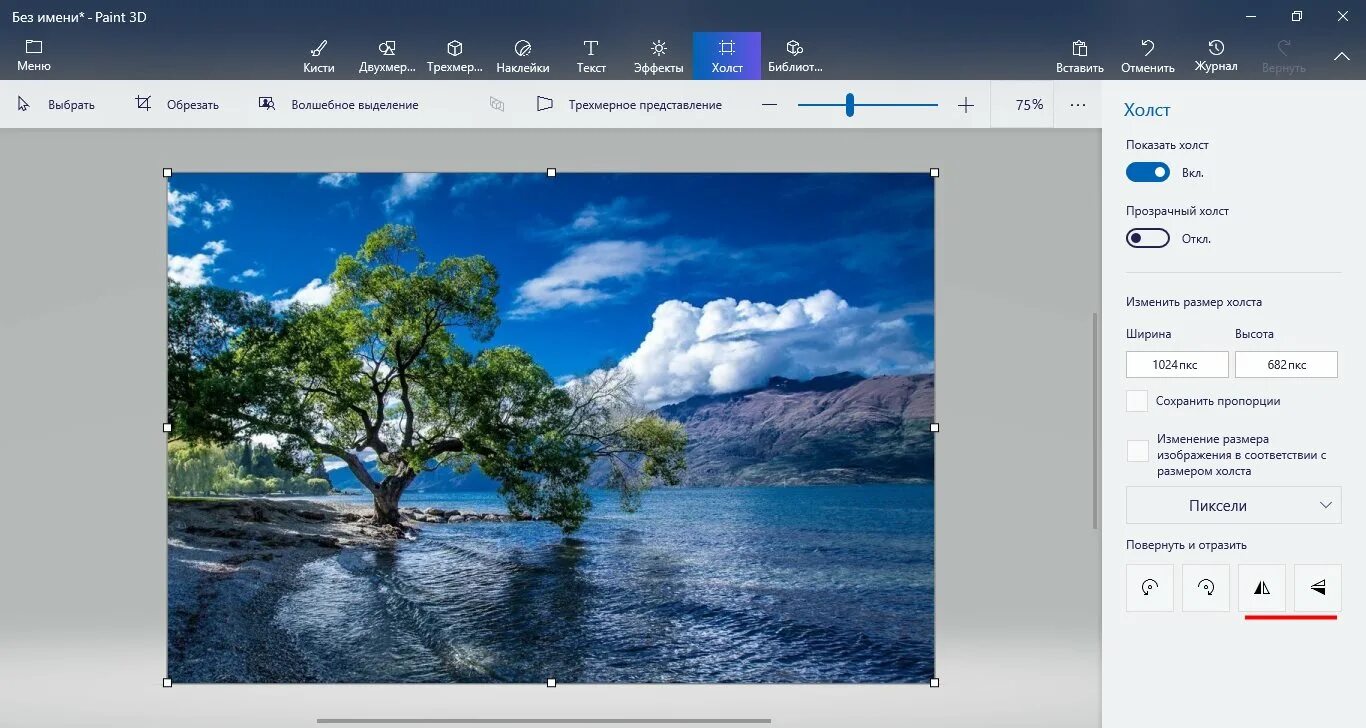
Task: Click the canvas bottom-center resize handle
Action: click(x=551, y=683)
